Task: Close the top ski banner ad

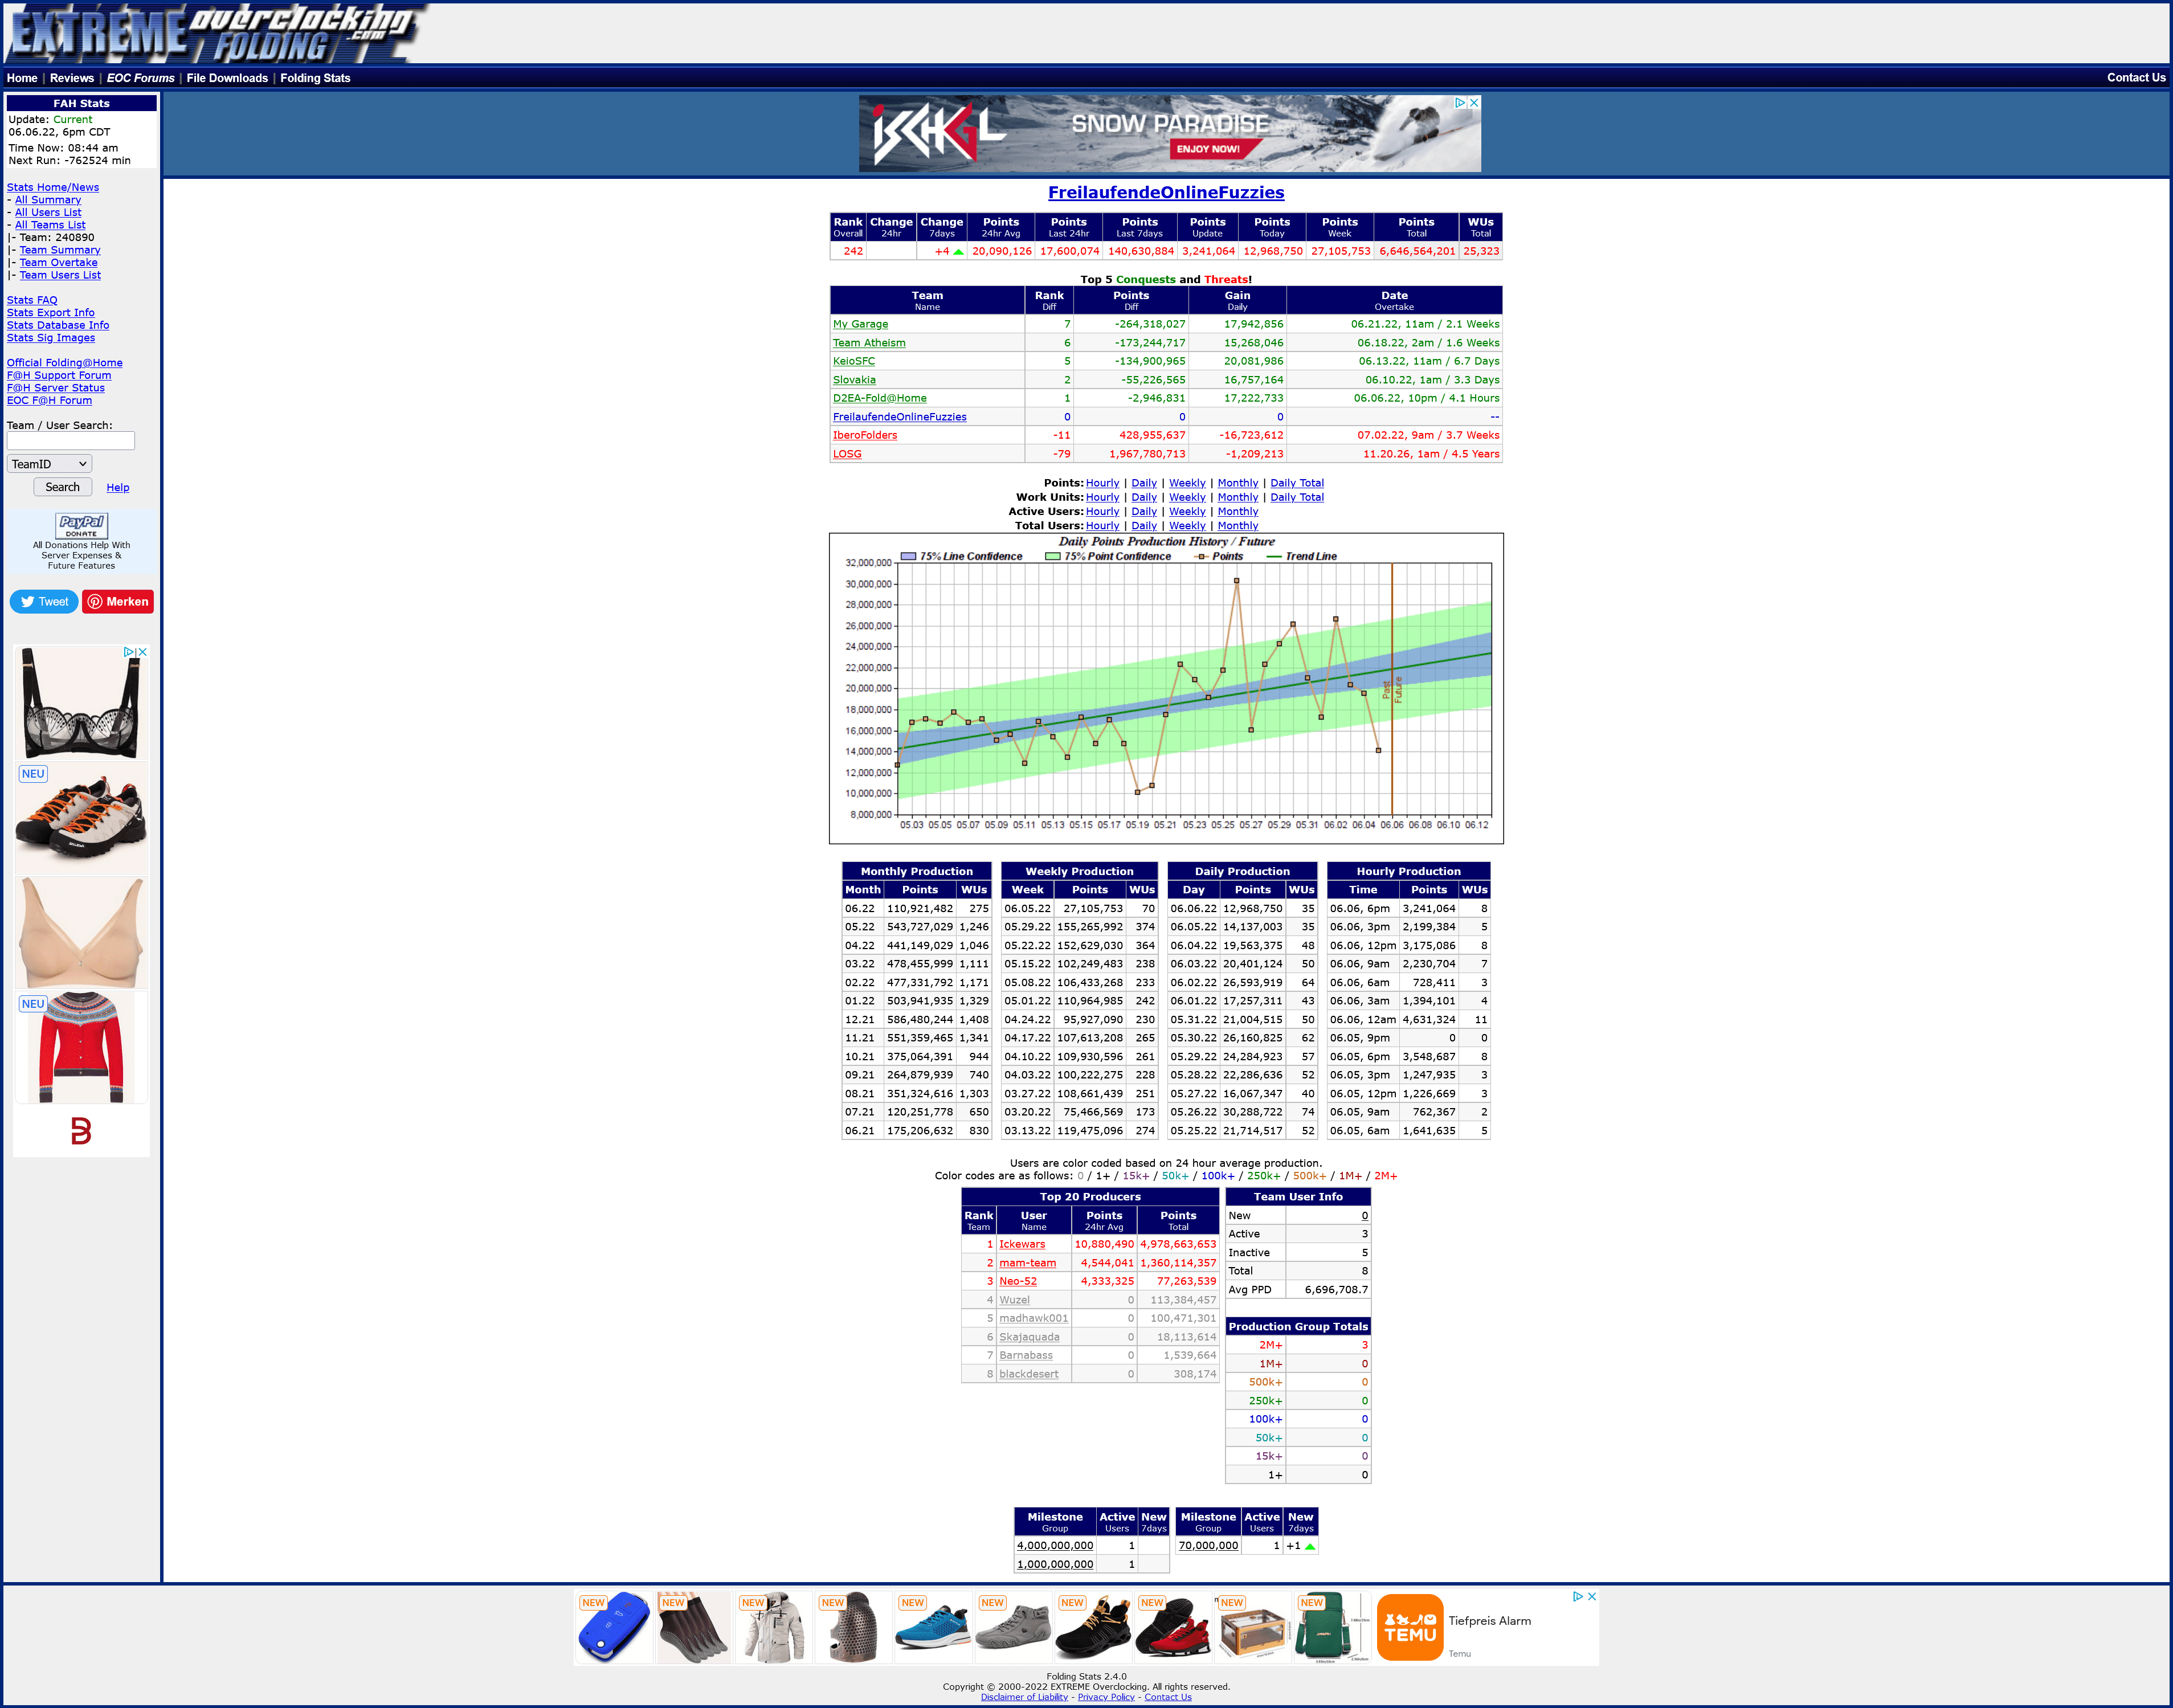Action: [1474, 103]
